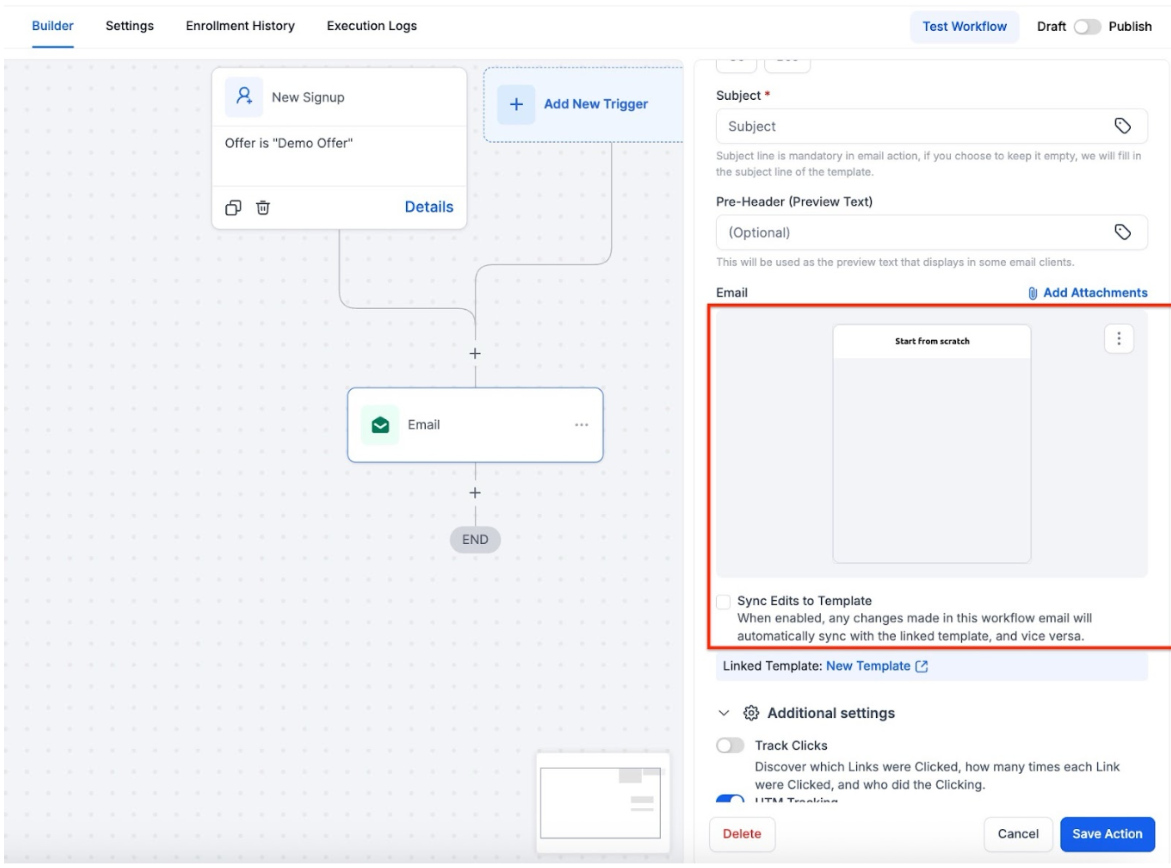The height and width of the screenshot is (868, 1171).
Task: Click the tag icon in Subject field
Action: tap(1122, 126)
